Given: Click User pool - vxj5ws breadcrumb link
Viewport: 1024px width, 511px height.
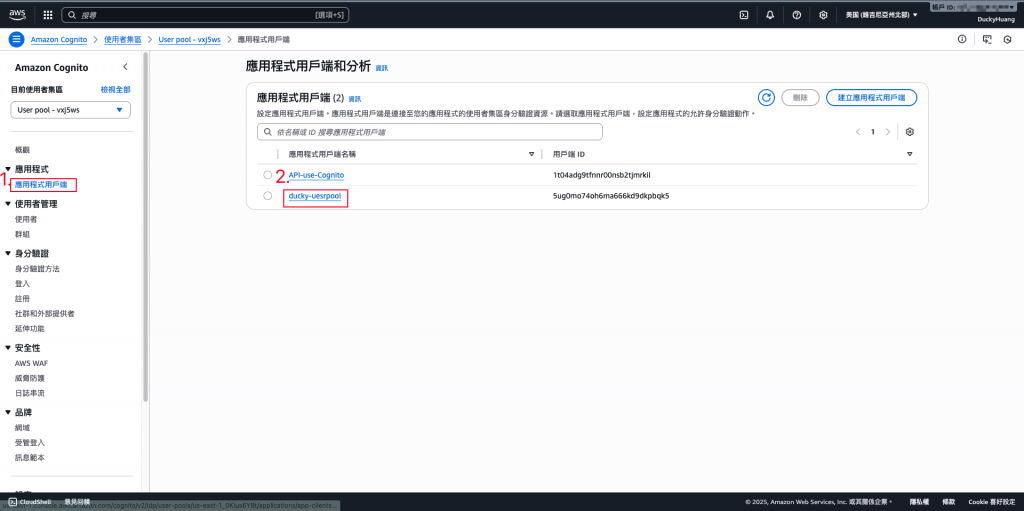Looking at the screenshot, I should pos(189,39).
